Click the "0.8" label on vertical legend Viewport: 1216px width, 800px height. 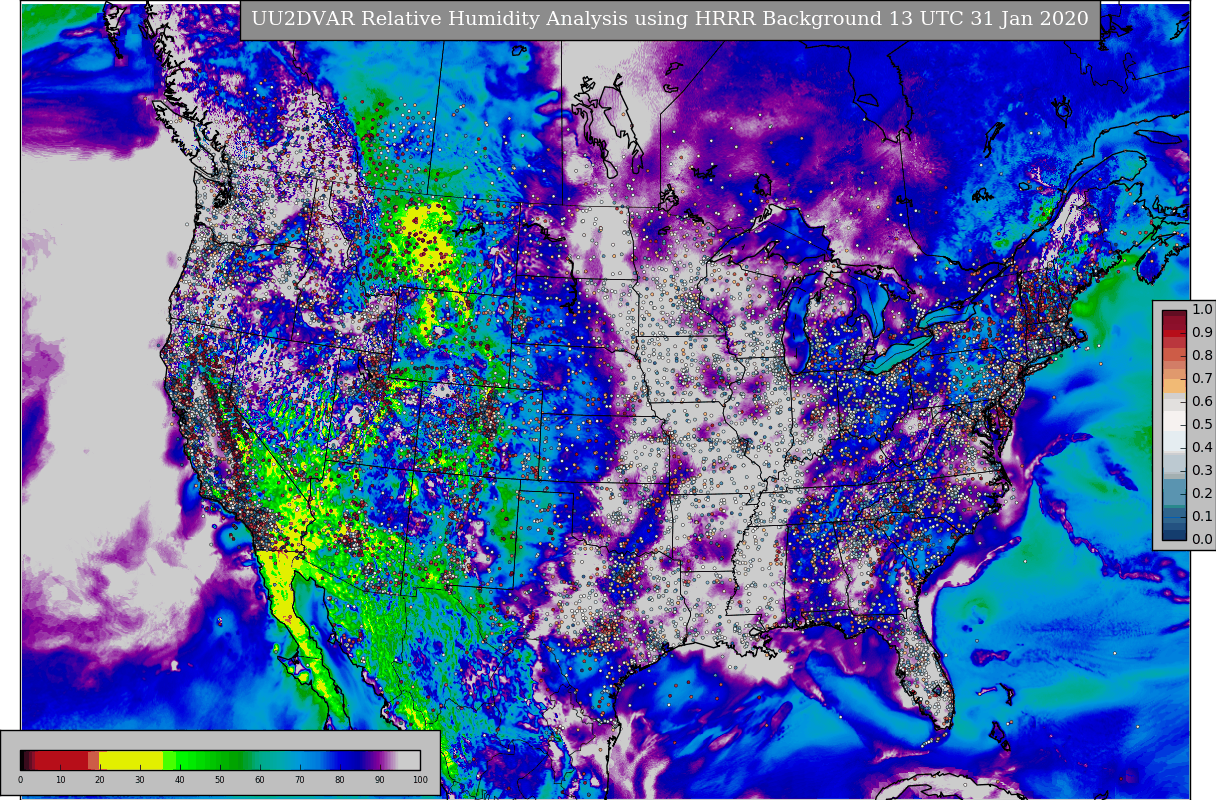coord(1202,355)
